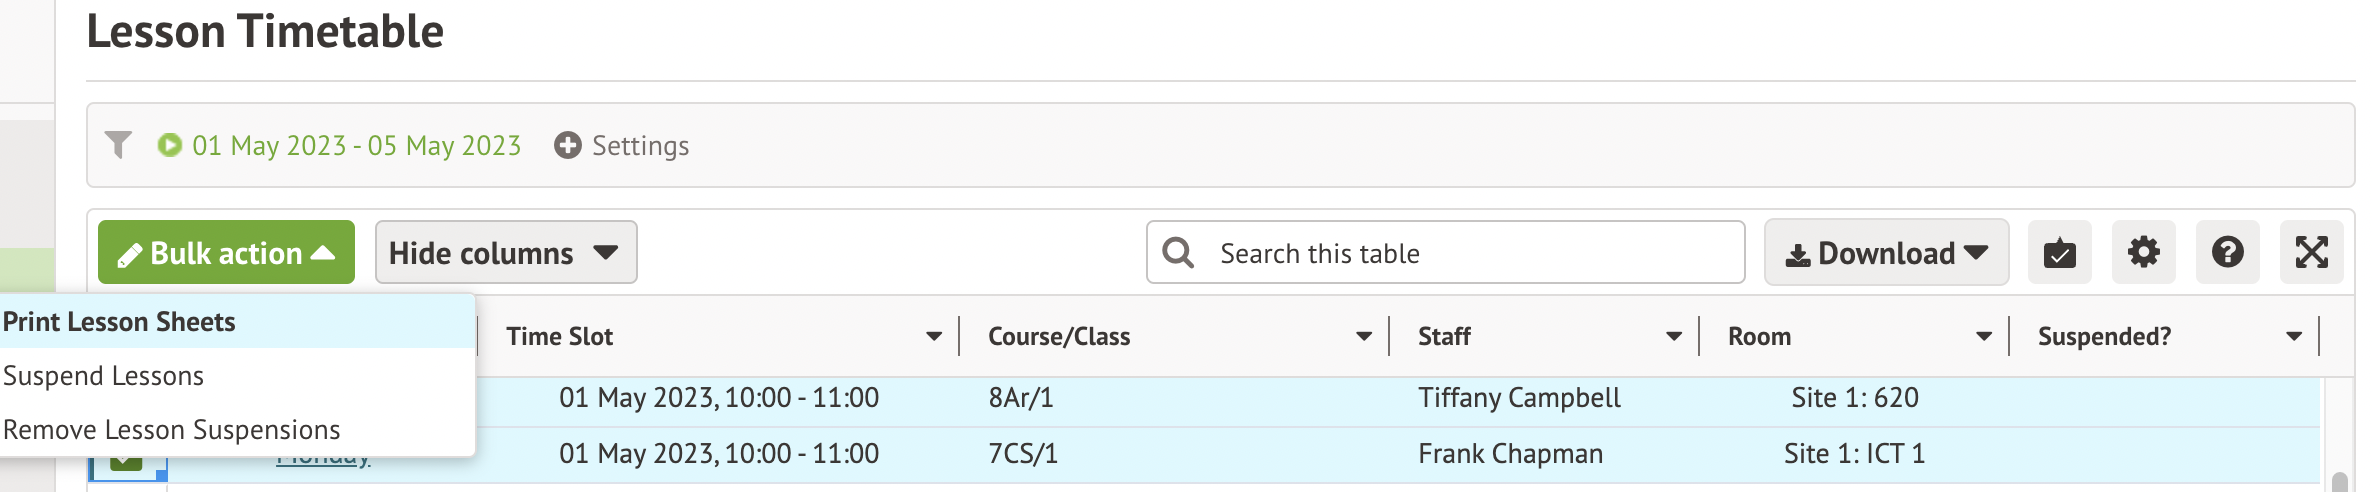The width and height of the screenshot is (2372, 492).
Task: Open table settings via gear icon
Action: (2143, 253)
